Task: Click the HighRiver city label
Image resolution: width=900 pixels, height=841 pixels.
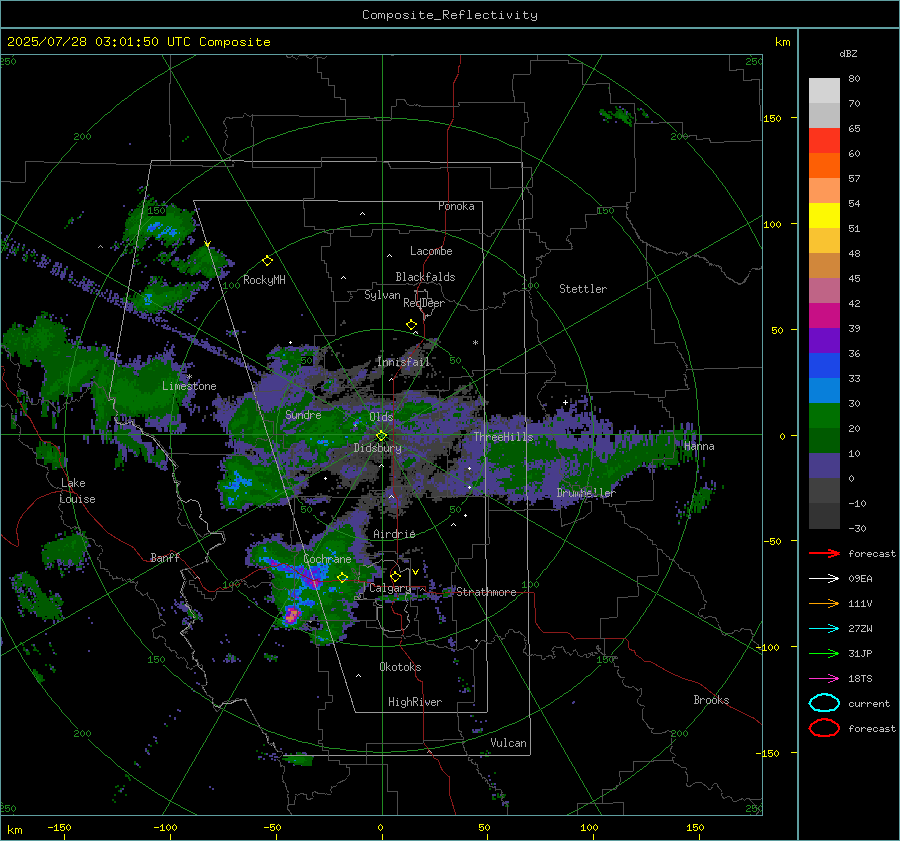Action: click(415, 702)
